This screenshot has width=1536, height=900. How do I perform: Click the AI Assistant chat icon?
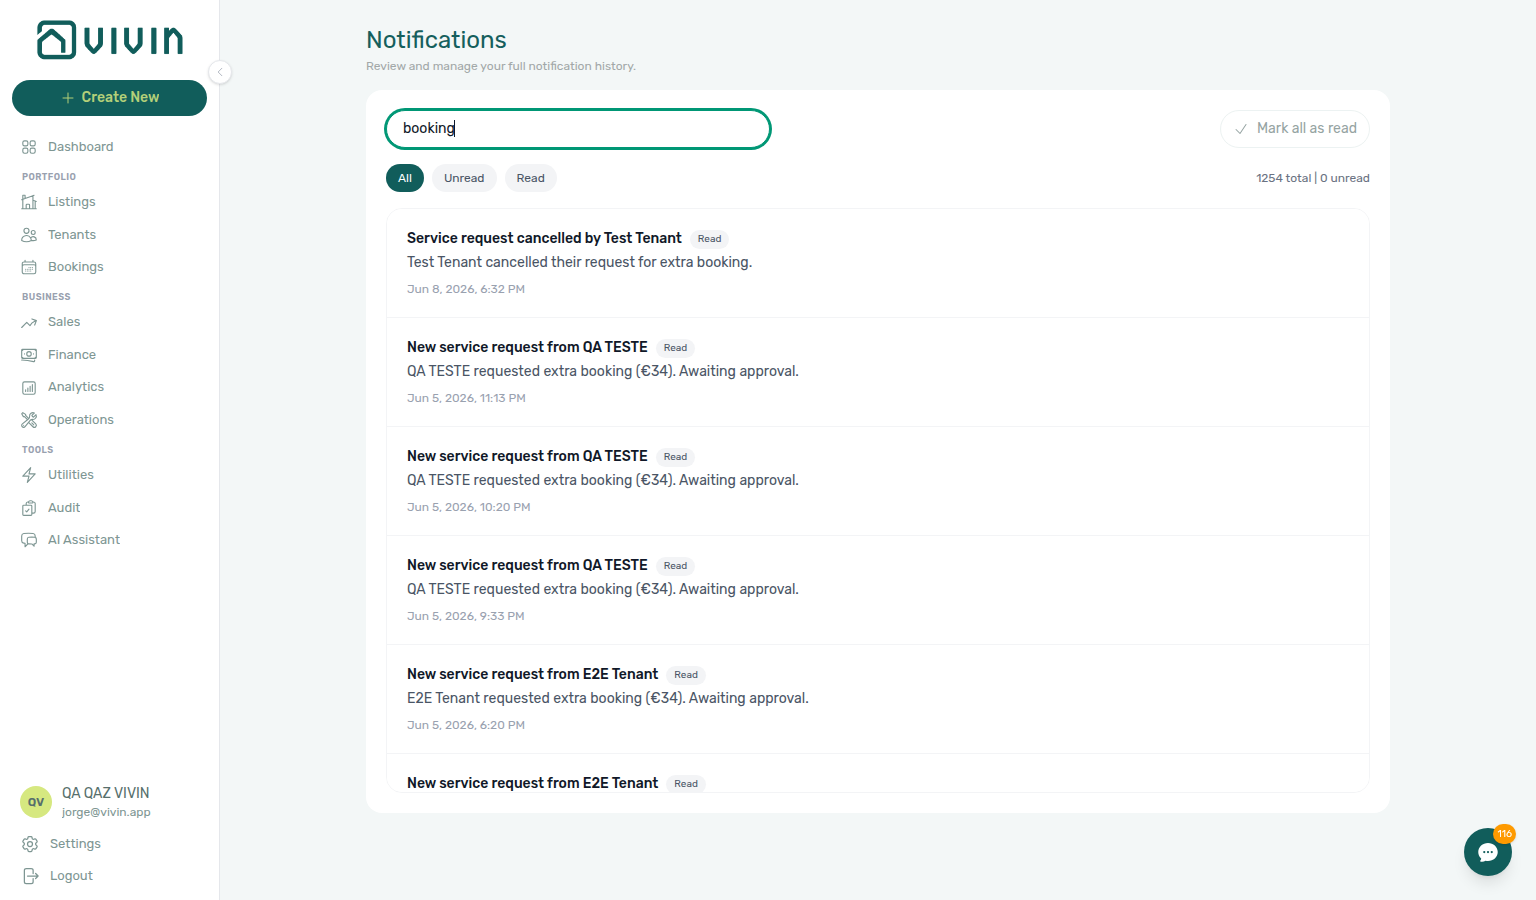click(x=29, y=540)
